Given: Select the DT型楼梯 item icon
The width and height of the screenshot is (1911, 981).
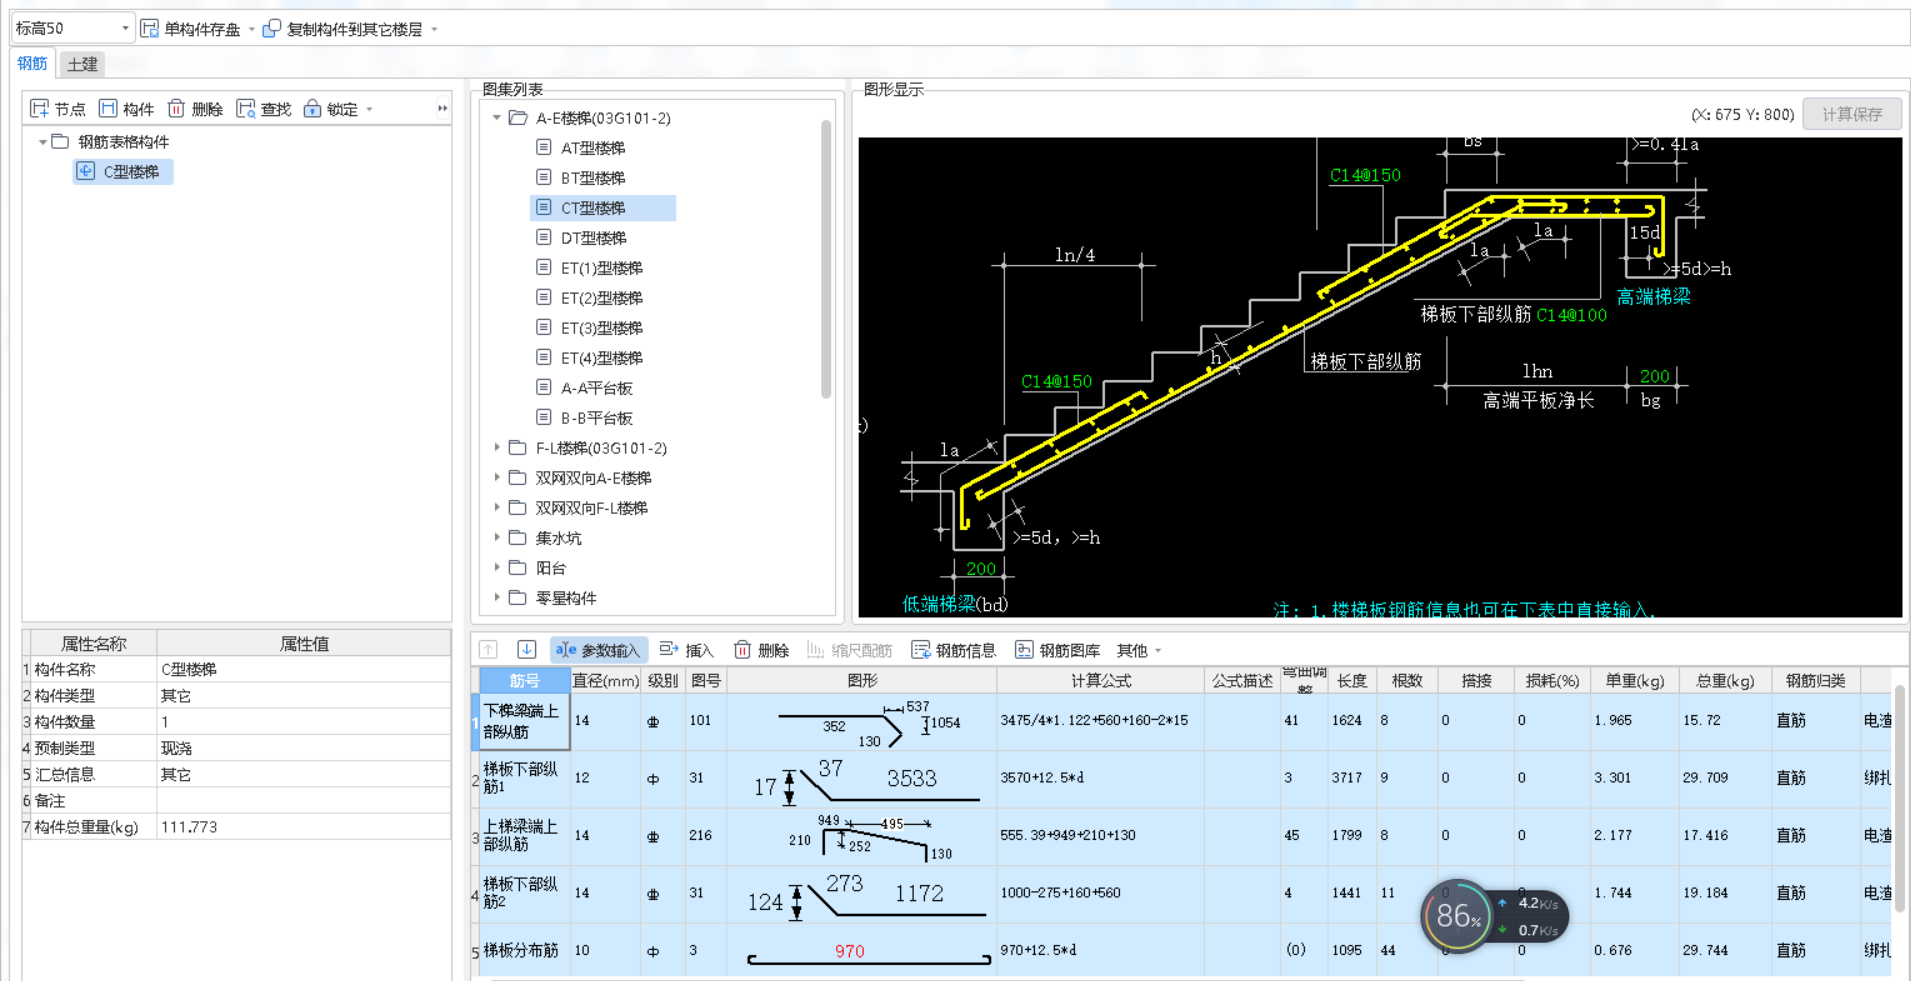Looking at the screenshot, I should coord(544,238).
